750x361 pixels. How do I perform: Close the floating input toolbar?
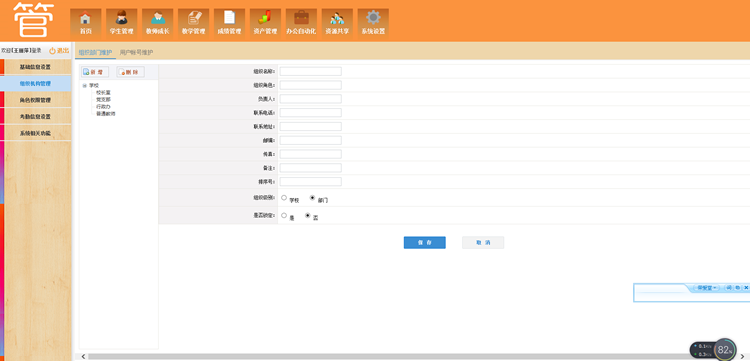pos(746,288)
